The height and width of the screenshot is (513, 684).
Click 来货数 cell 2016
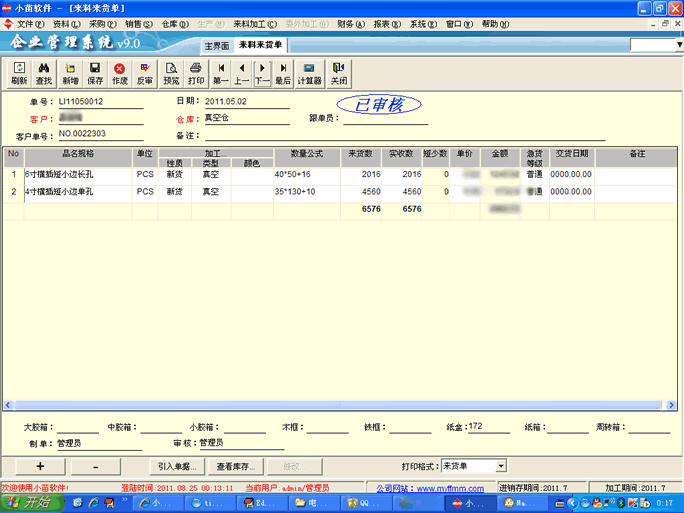coord(361,174)
